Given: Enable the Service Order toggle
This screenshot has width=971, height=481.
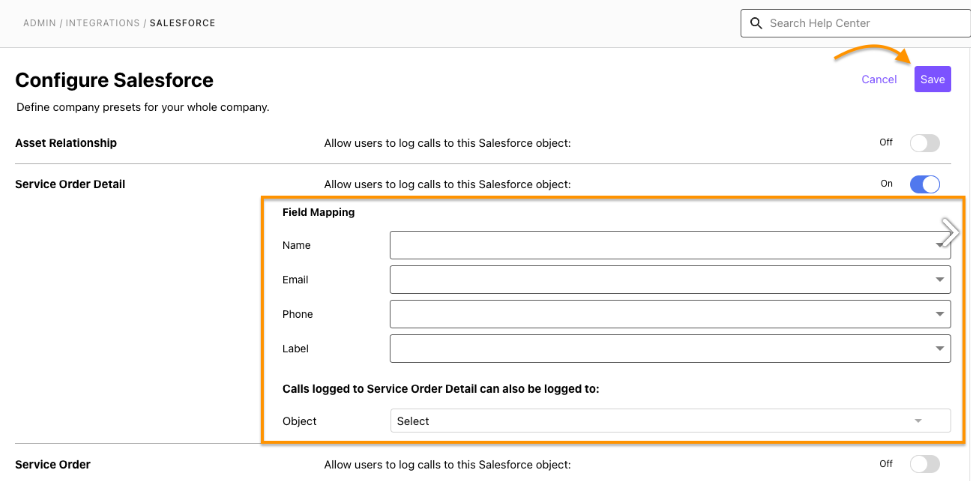Looking at the screenshot, I should [925, 464].
